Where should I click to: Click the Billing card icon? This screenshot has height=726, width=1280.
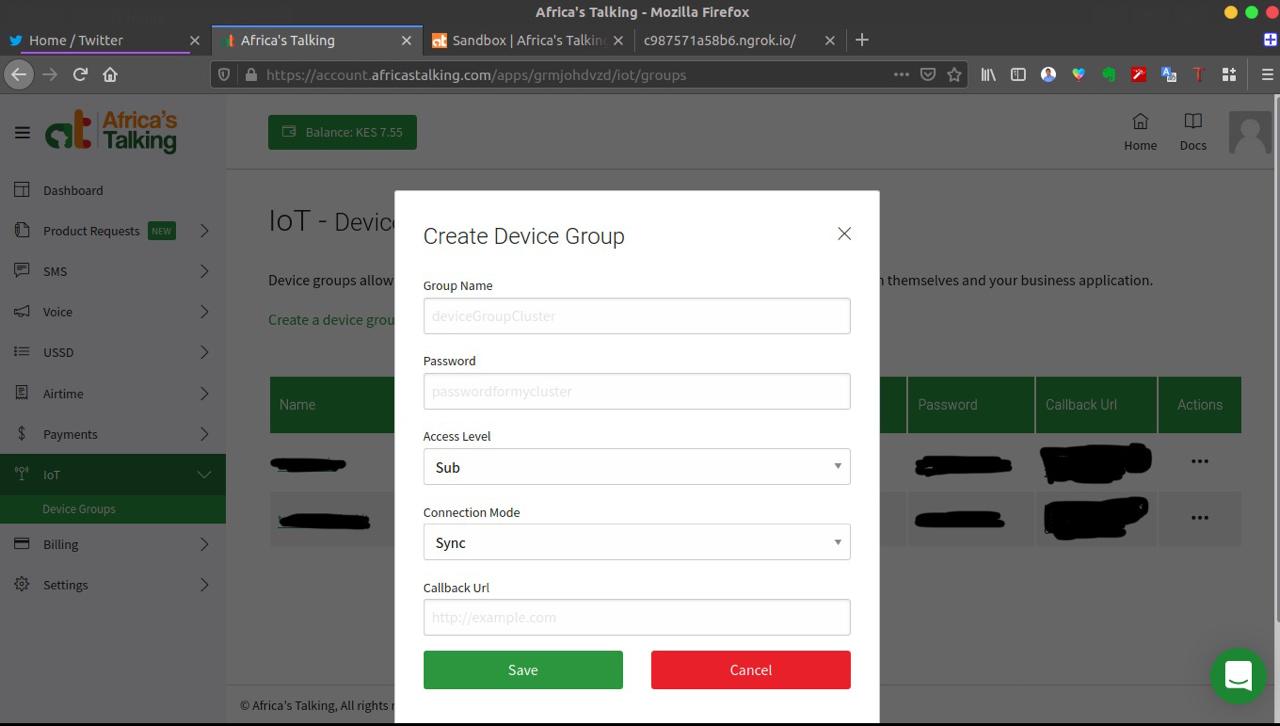pos(22,544)
